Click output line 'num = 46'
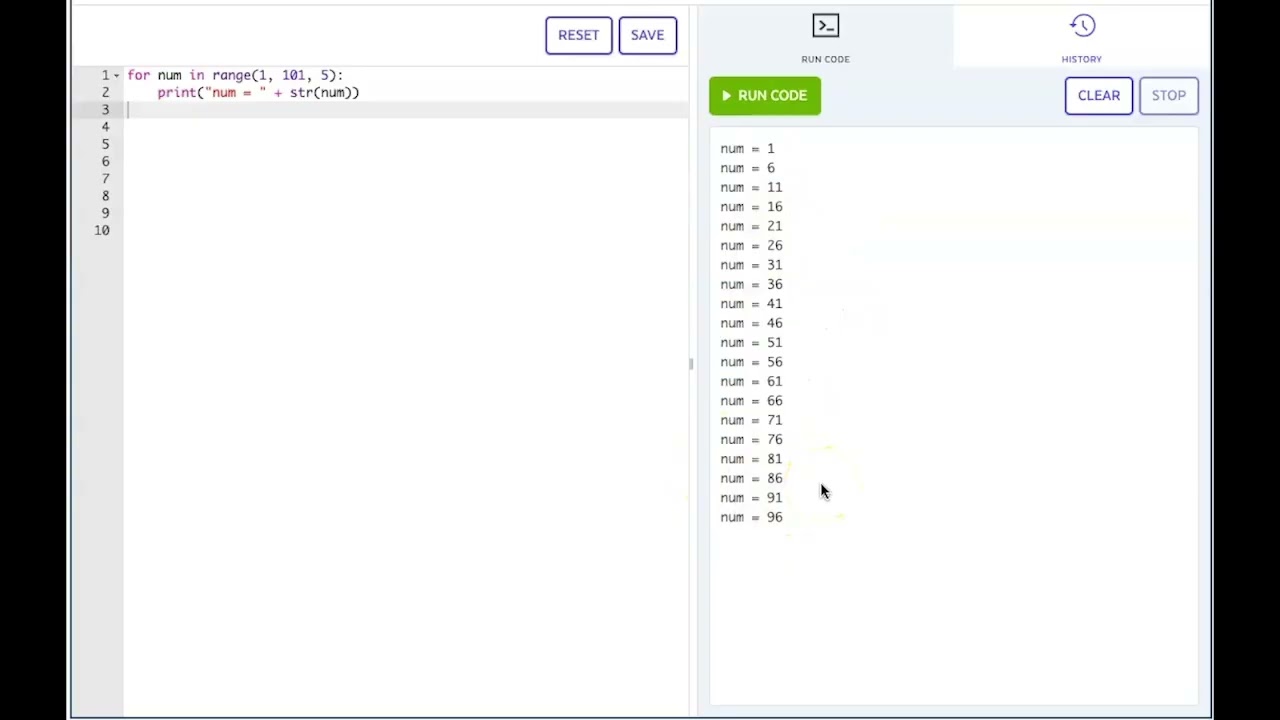Viewport: 1280px width, 720px height. point(751,323)
